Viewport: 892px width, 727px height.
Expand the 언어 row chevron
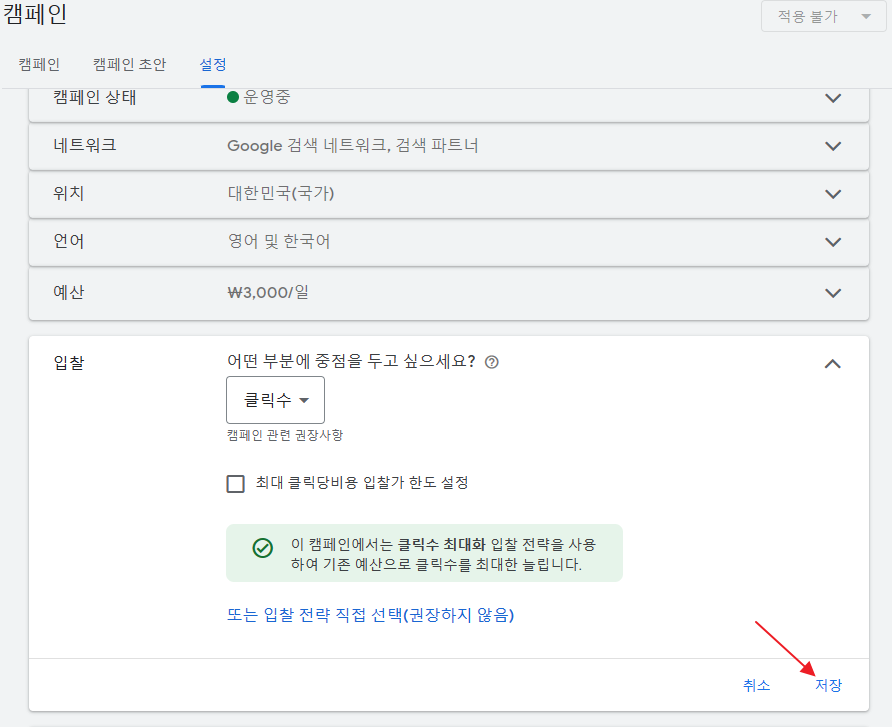coord(833,242)
